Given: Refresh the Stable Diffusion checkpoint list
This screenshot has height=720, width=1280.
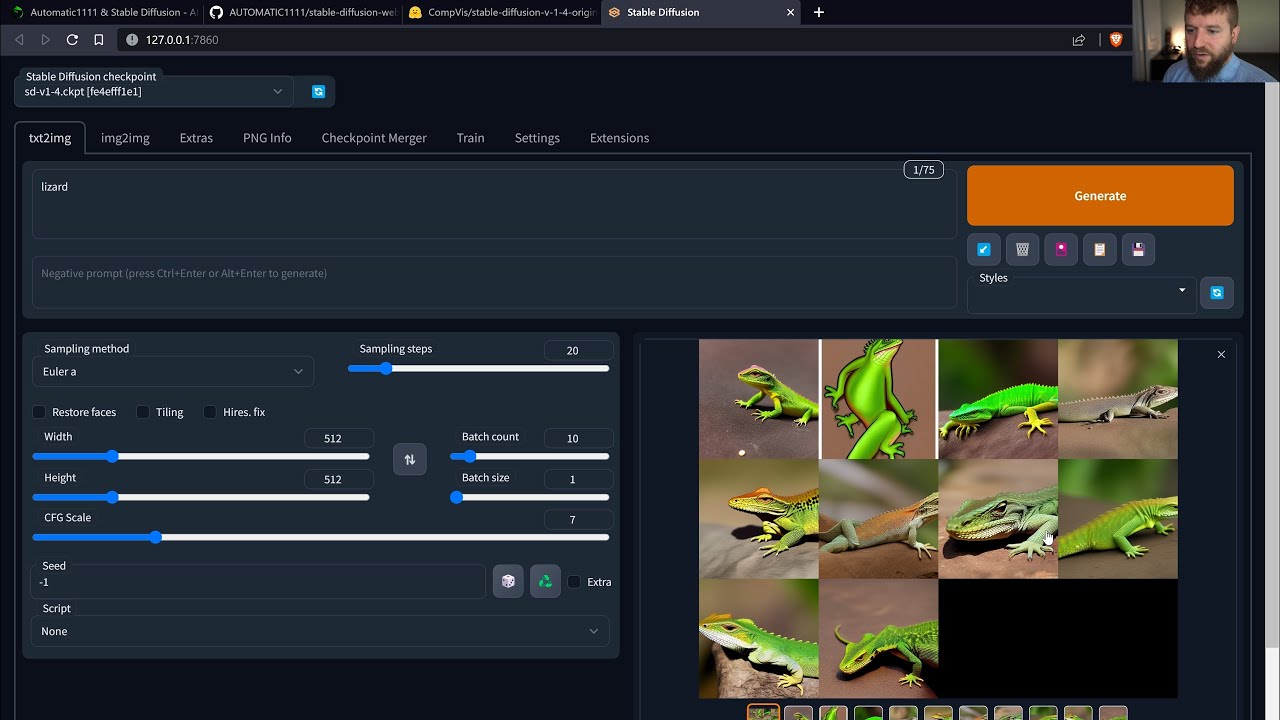Looking at the screenshot, I should point(318,92).
